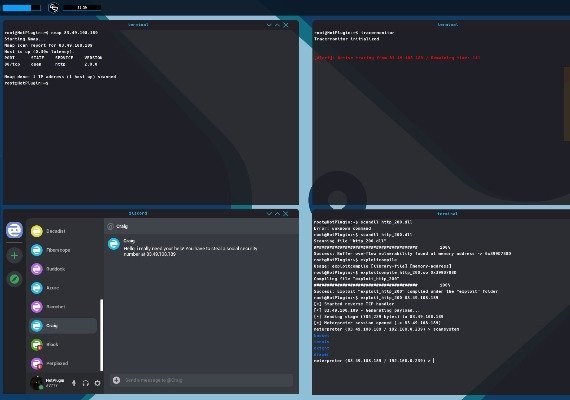570x400 pixels.
Task: Mute the microphone in Discord
Action: point(74,383)
